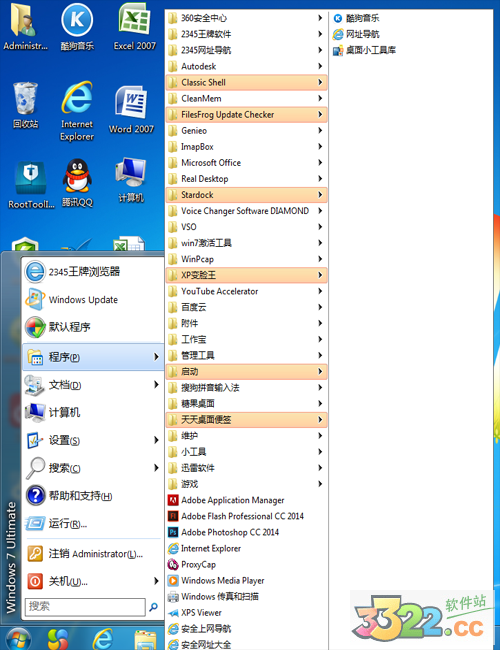Open XPS Viewer in the programs list
Viewport: 500px width, 650px height.
[x=247, y=613]
